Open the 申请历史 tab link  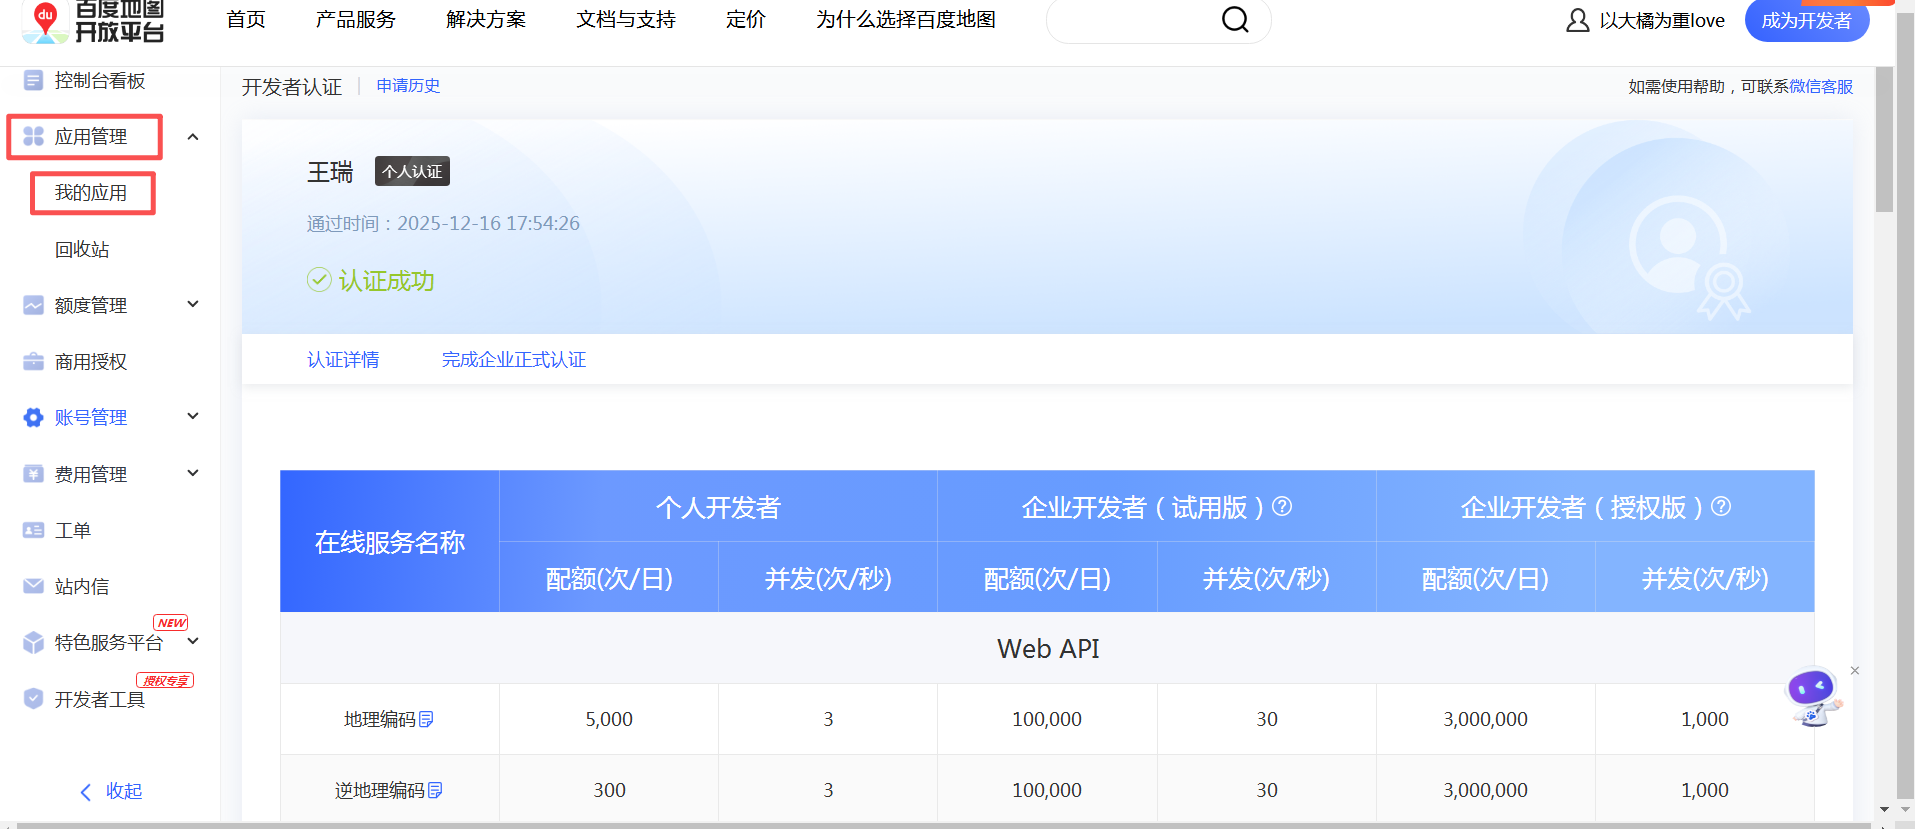408,86
